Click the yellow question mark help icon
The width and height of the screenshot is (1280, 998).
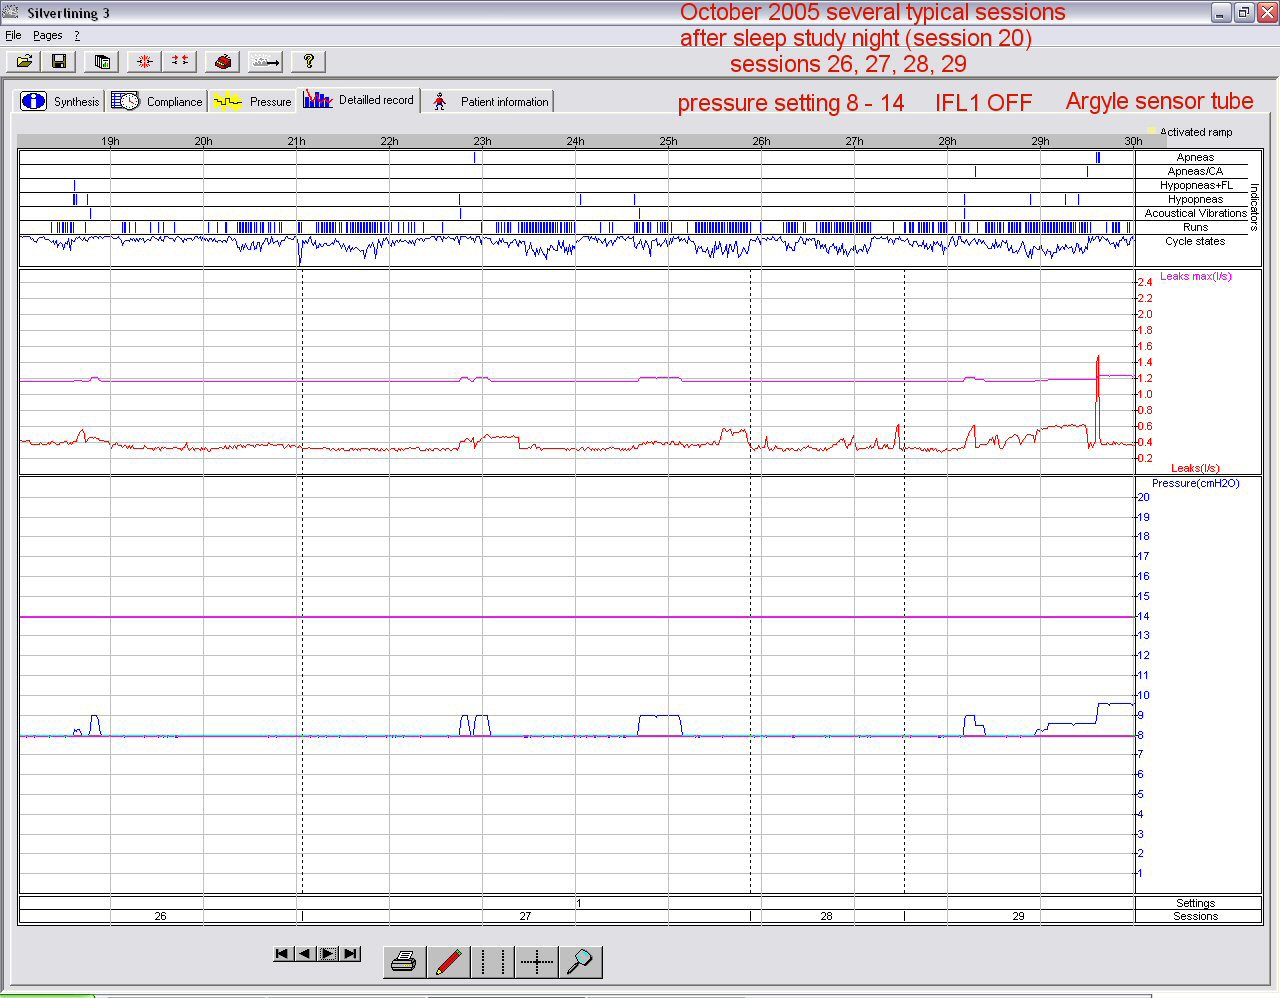309,61
